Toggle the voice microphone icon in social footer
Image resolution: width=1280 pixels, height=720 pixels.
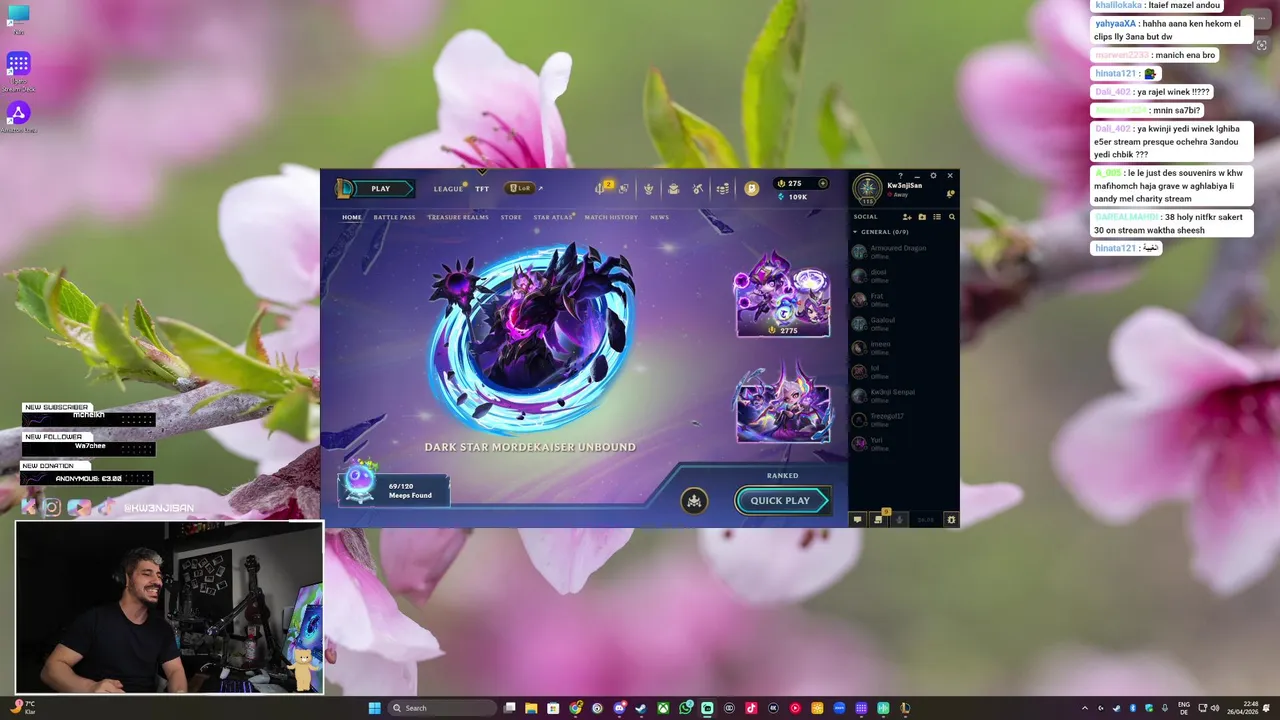point(900,519)
